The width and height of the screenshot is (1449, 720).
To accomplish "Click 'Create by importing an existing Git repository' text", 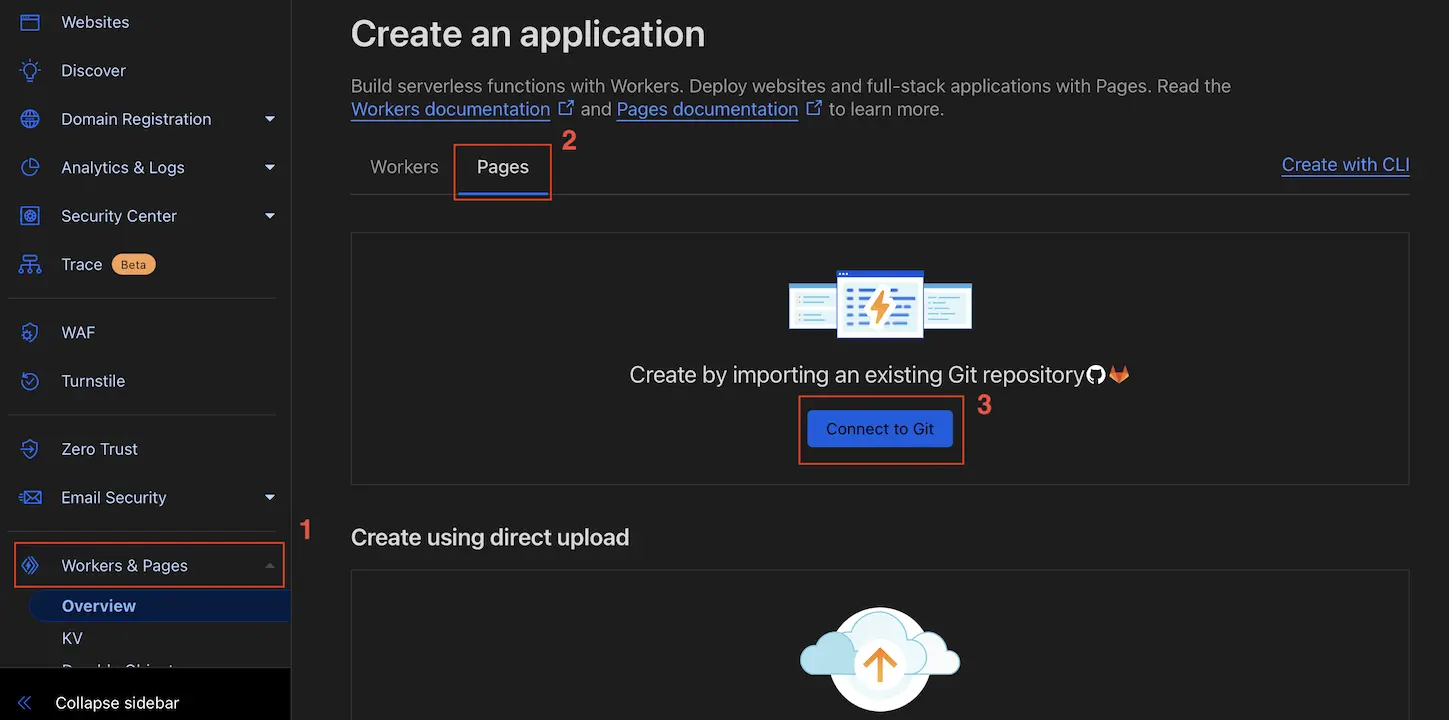I will coord(857,375).
